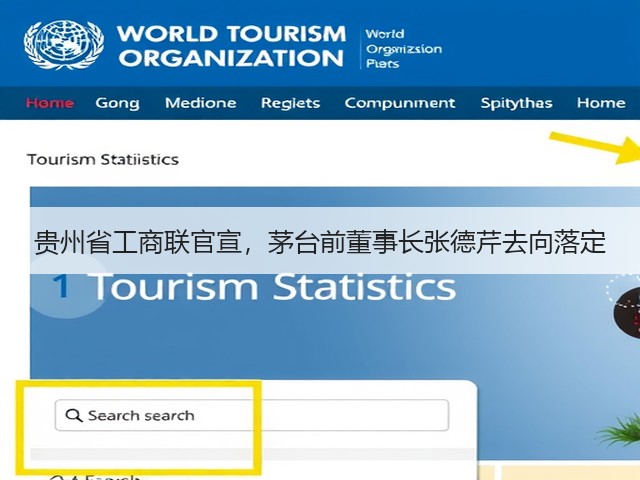Click the Tourism Statiistics breadcrumb text
640x480 pixels.
pyautogui.click(x=103, y=159)
